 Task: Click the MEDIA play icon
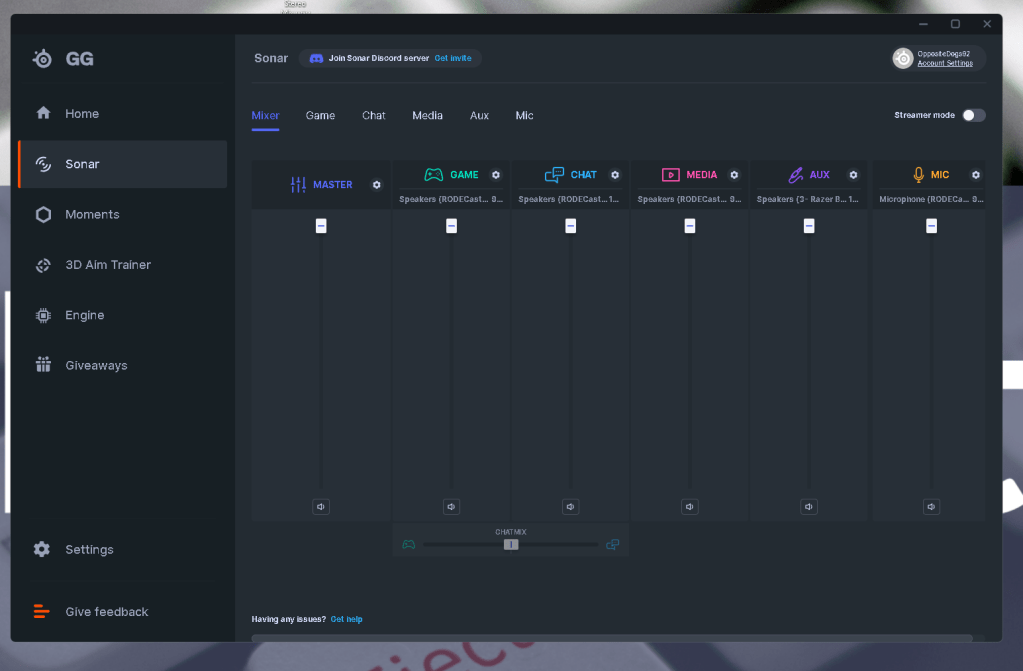pyautogui.click(x=671, y=175)
